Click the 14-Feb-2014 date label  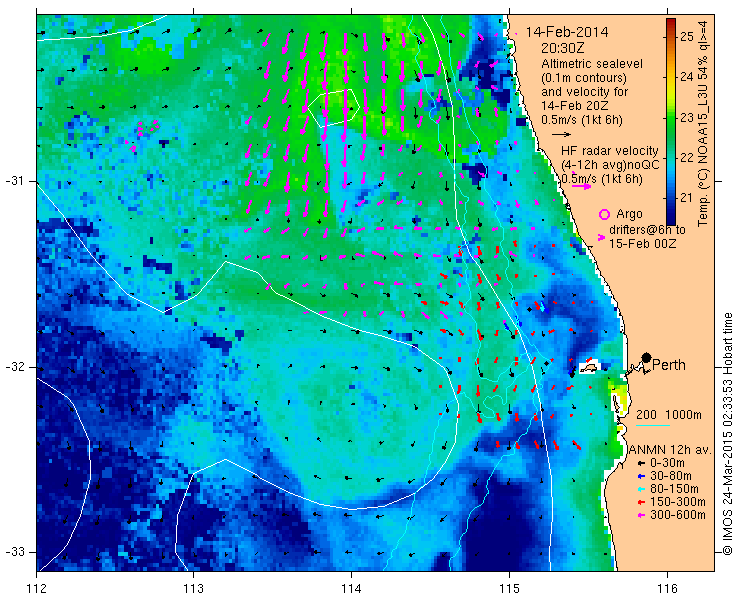pos(567,32)
